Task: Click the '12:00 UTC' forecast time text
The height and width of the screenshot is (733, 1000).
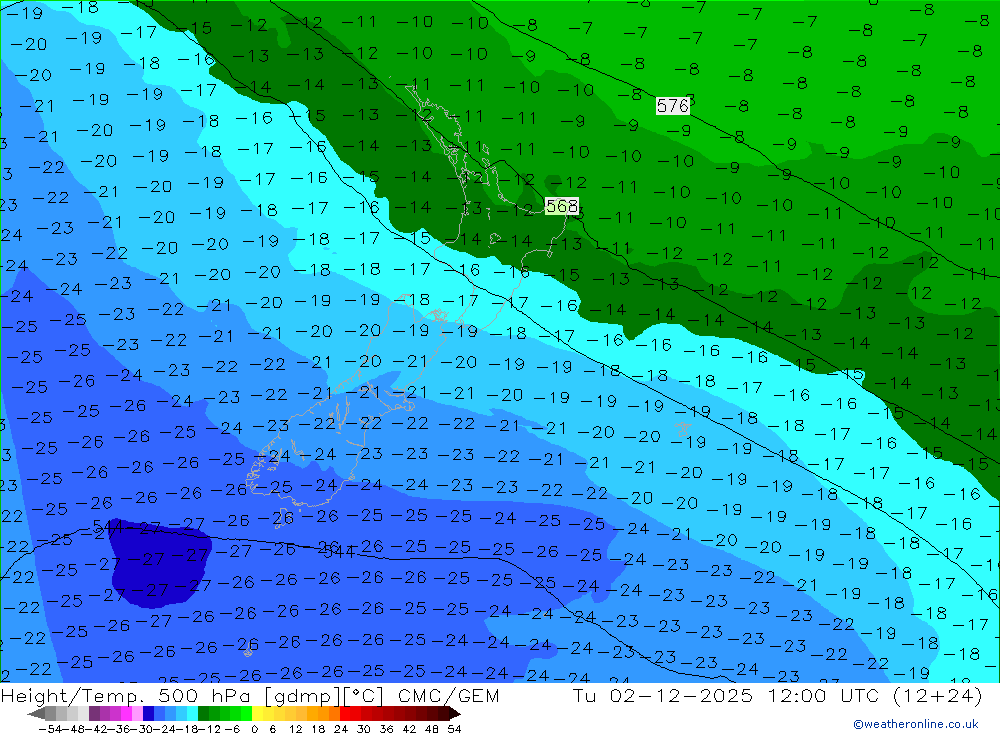Action: click(x=823, y=695)
